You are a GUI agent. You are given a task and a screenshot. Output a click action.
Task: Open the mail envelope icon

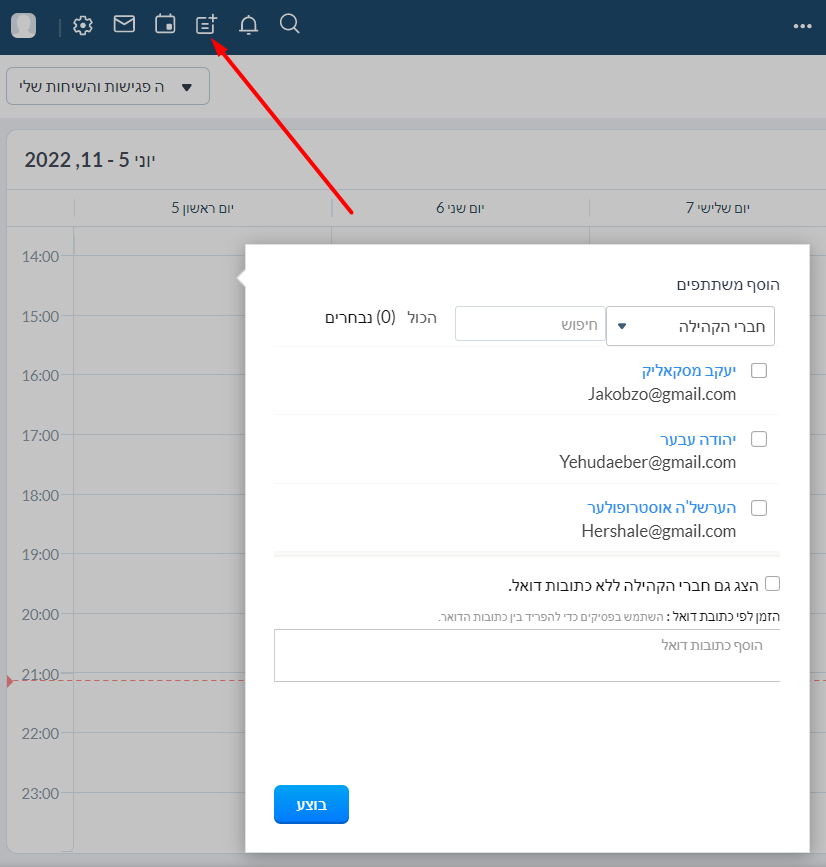coord(124,24)
